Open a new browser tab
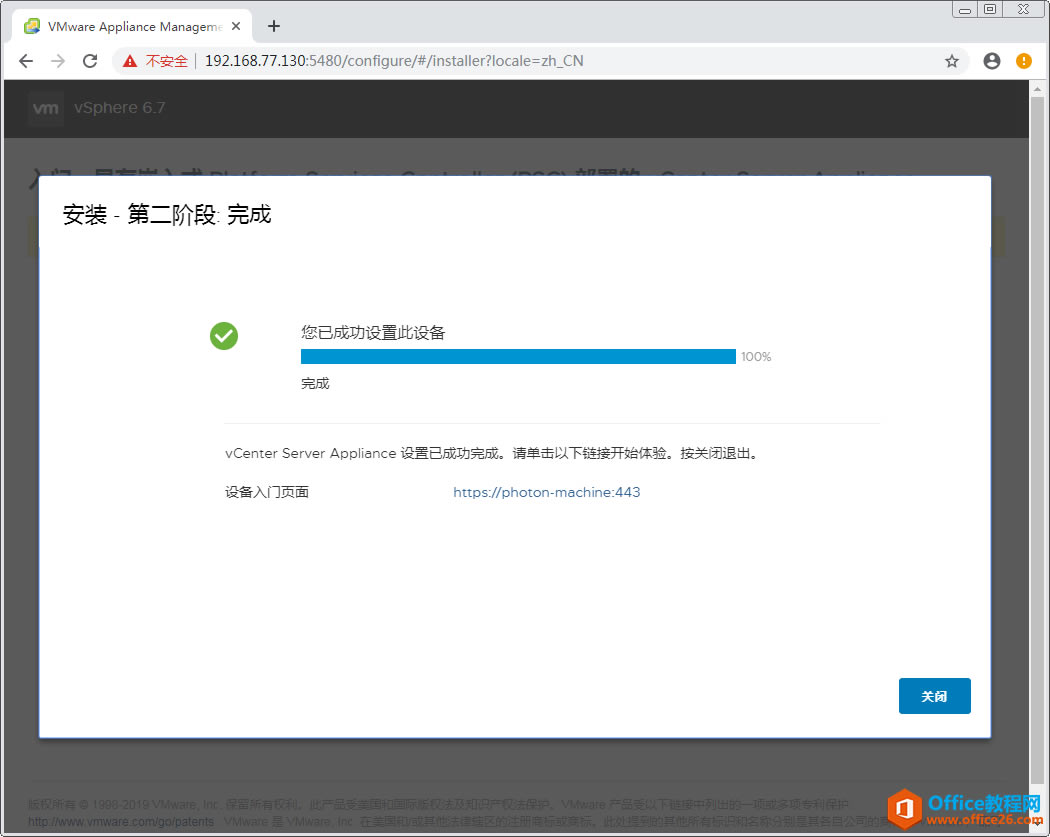This screenshot has height=837, width=1050. pos(273,26)
